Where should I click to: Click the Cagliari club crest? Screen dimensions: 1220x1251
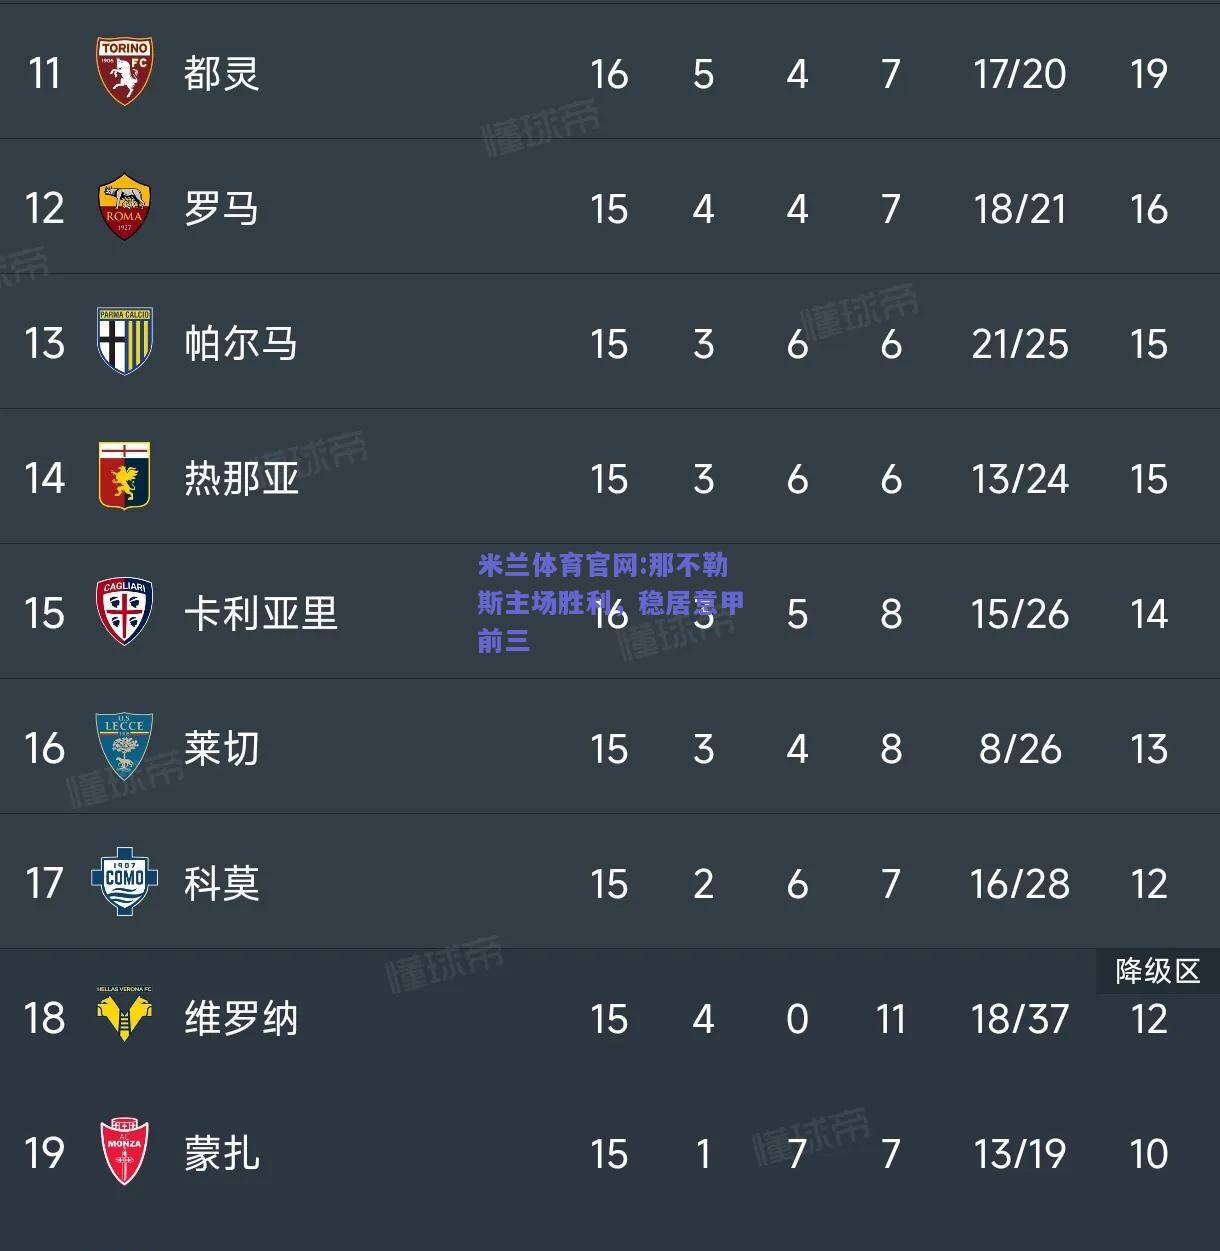click(x=124, y=612)
